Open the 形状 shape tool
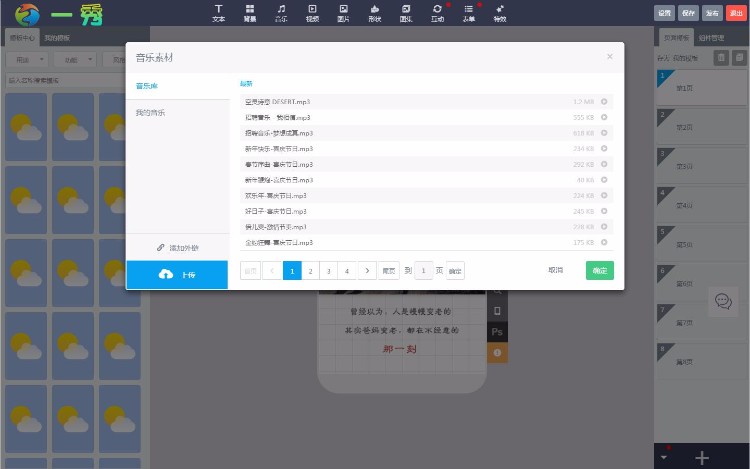 click(375, 13)
